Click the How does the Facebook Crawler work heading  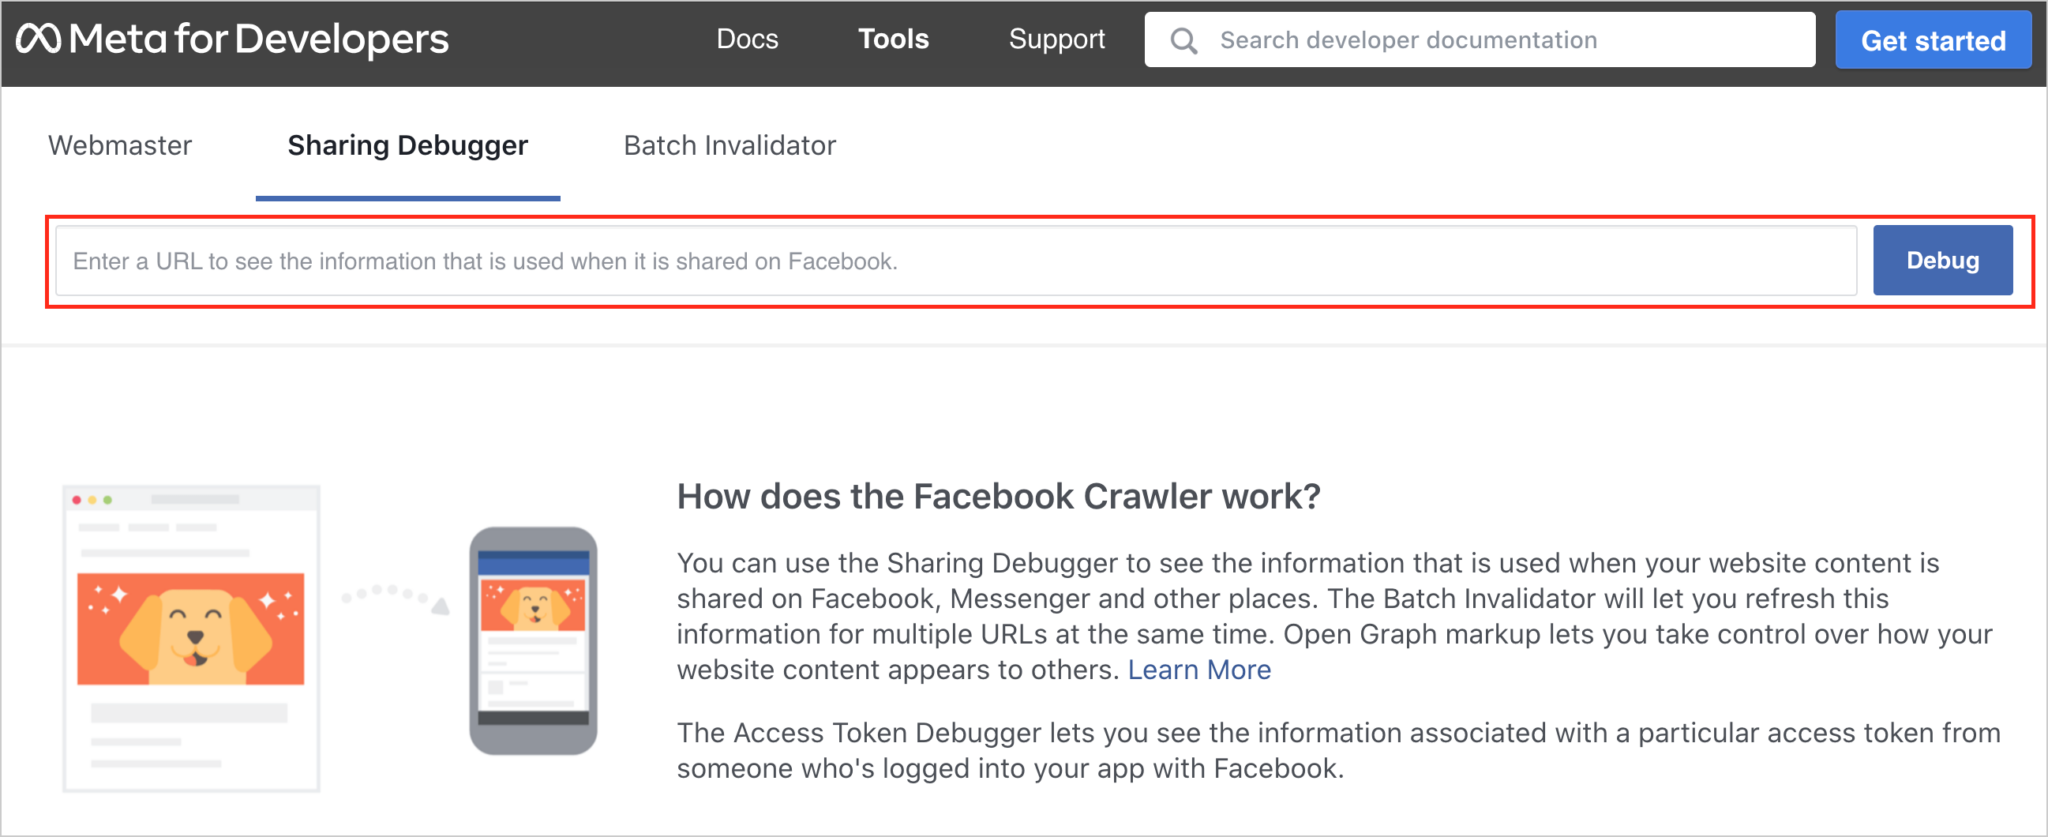click(999, 496)
